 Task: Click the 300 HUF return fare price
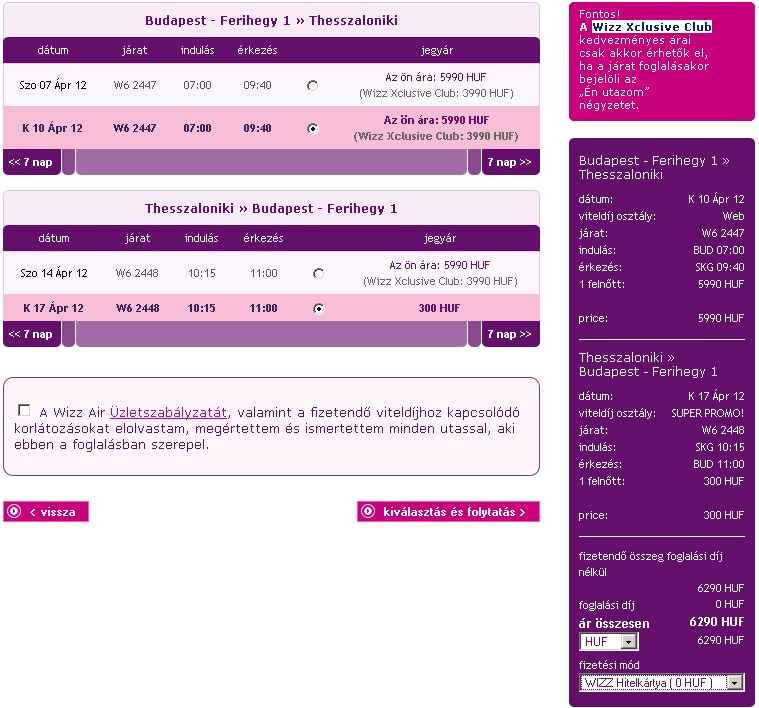pyautogui.click(x=439, y=308)
